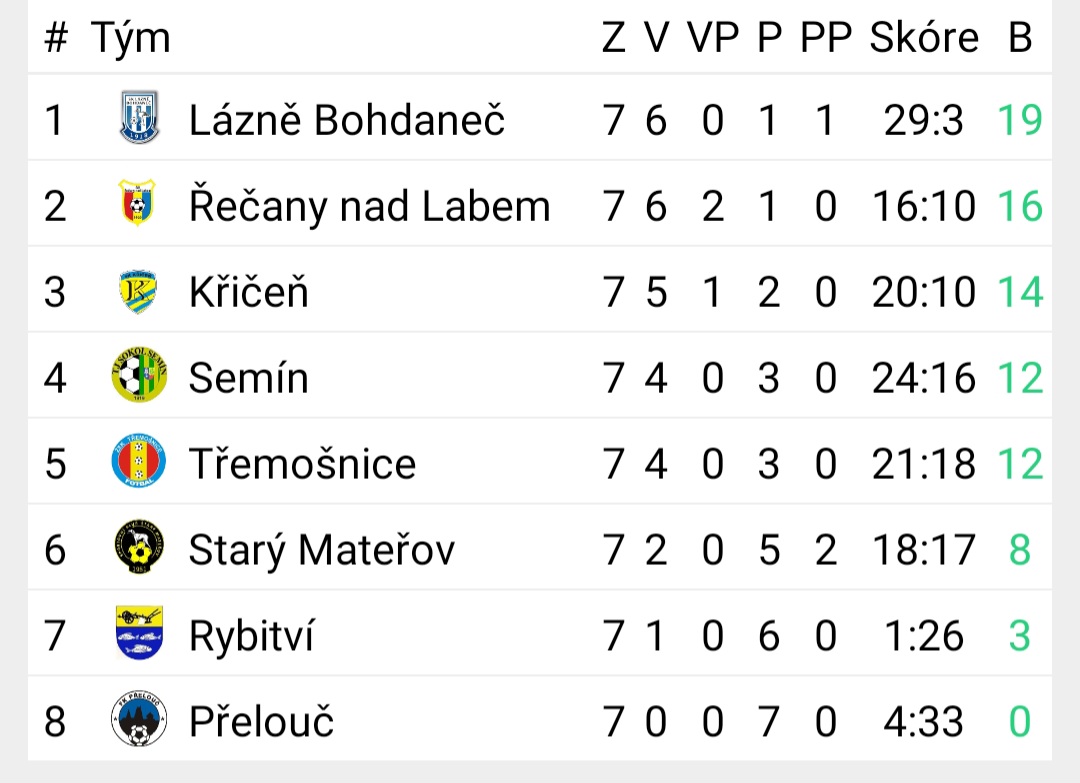Click the B points column header
Screen dimensions: 1080x783
coord(1020,37)
